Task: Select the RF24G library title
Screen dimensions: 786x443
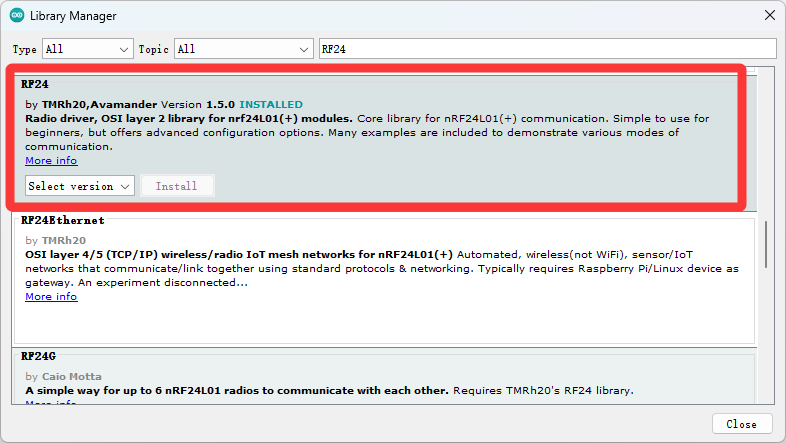Action: (x=38, y=356)
